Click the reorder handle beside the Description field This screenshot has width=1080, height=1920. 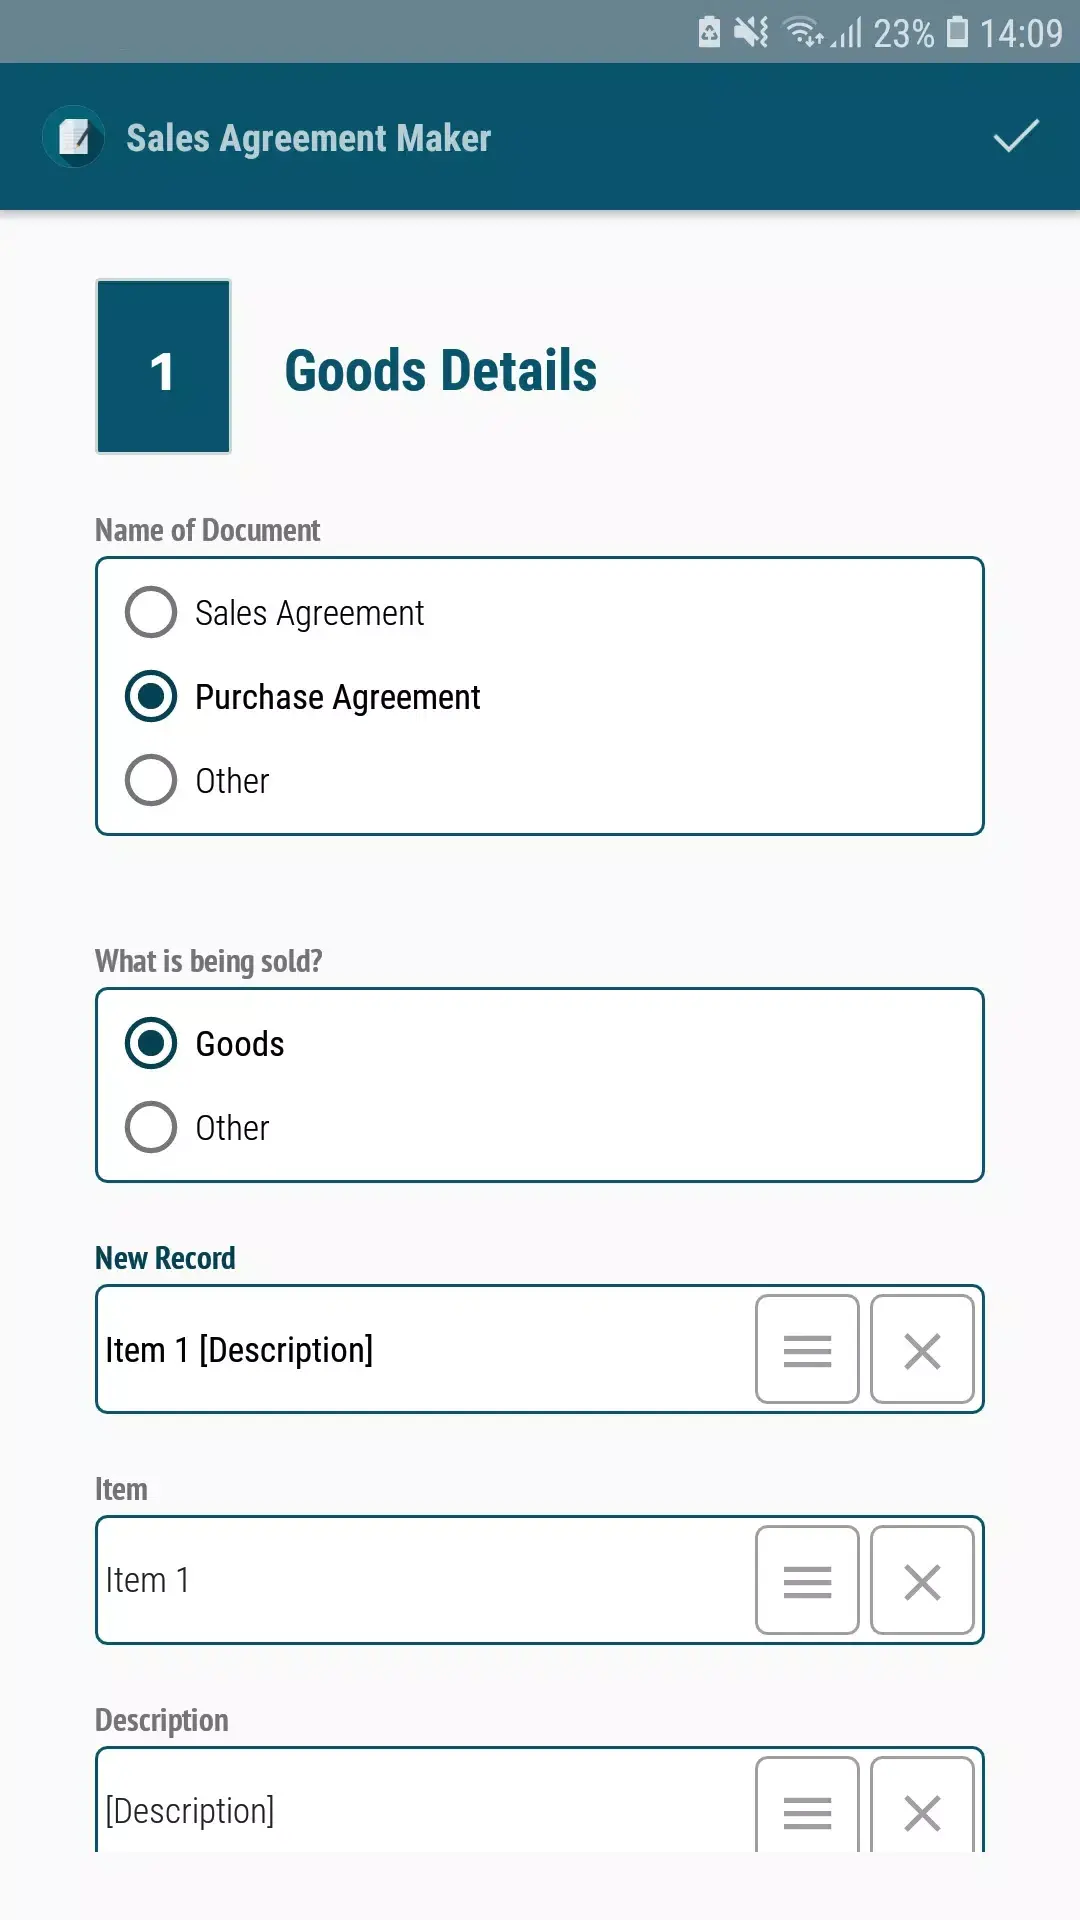[x=806, y=1810]
